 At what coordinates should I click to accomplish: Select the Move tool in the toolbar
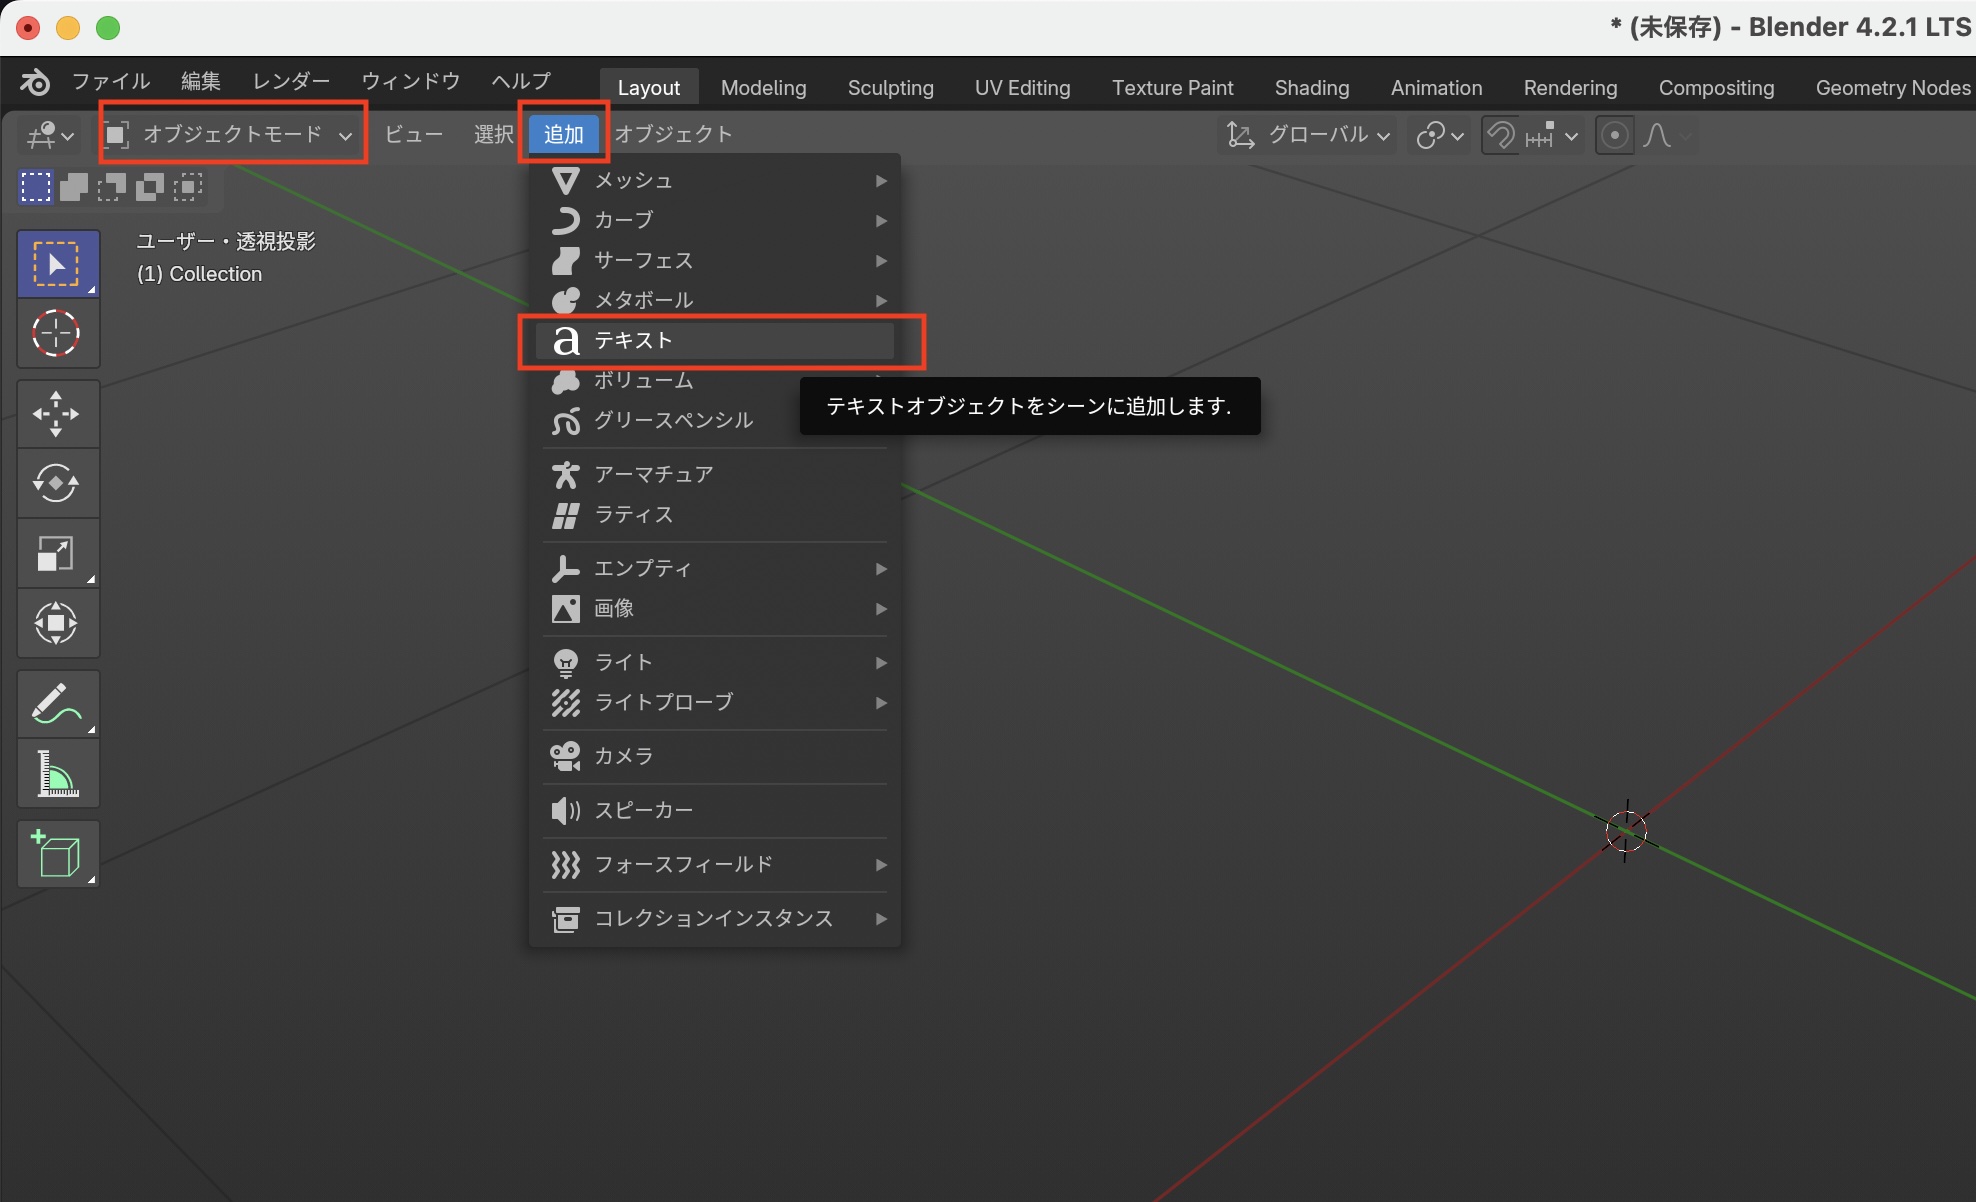pyautogui.click(x=57, y=413)
